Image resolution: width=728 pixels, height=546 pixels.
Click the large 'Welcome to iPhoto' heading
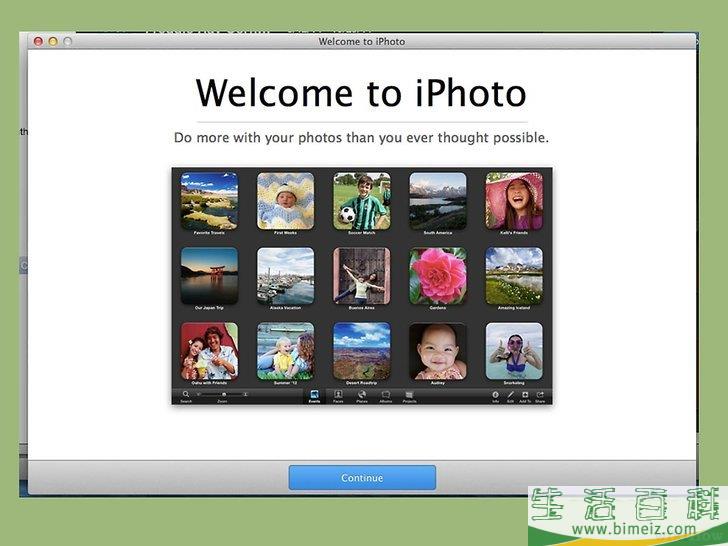tap(361, 93)
